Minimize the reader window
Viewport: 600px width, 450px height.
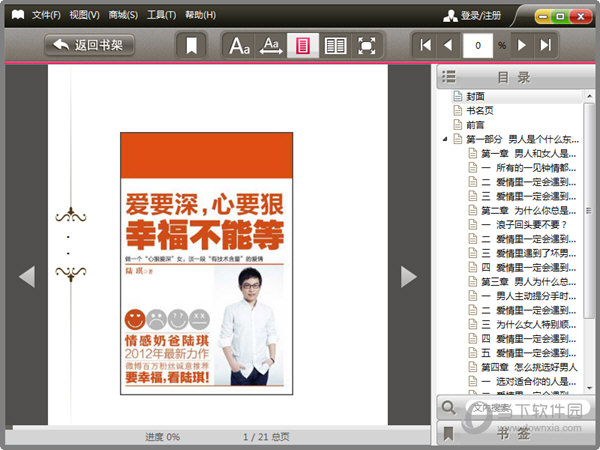543,16
